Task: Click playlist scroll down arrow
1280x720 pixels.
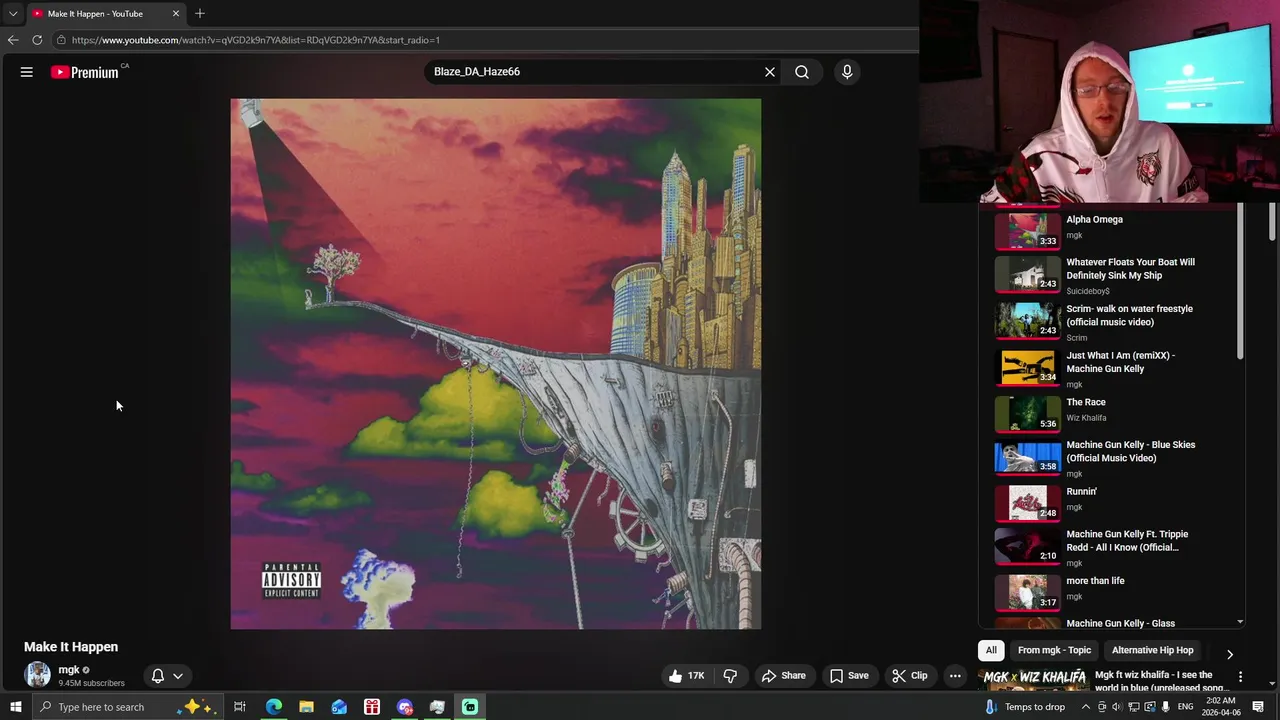Action: pyautogui.click(x=1241, y=621)
